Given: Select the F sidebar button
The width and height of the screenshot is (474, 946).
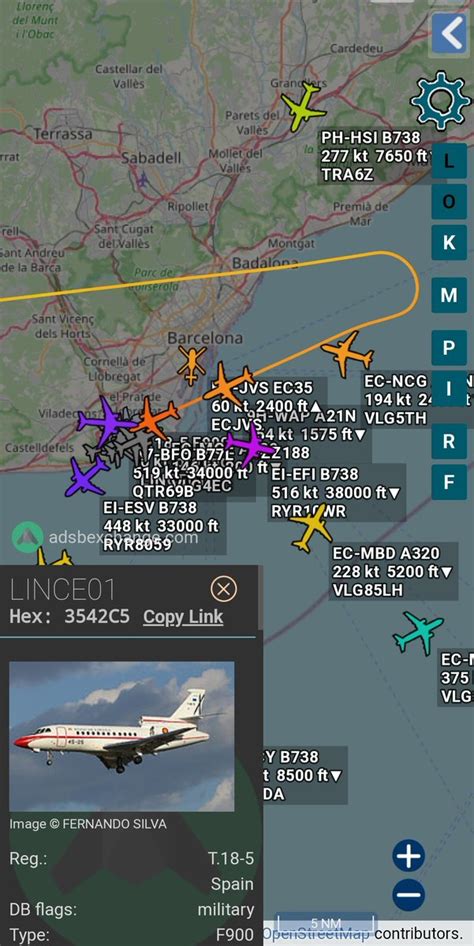Looking at the screenshot, I should tap(449, 482).
